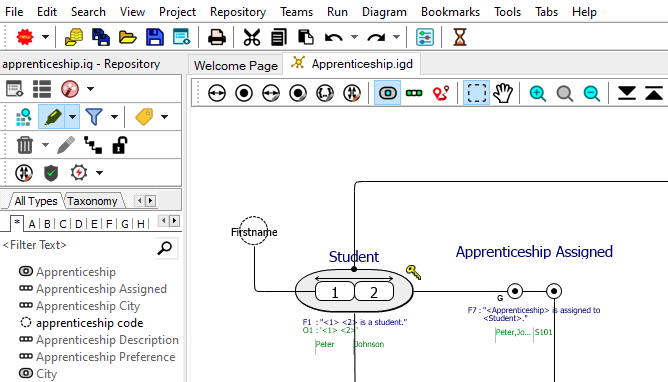This screenshot has width=668, height=382.
Task: Select the Taxonomy tab
Action: [92, 201]
